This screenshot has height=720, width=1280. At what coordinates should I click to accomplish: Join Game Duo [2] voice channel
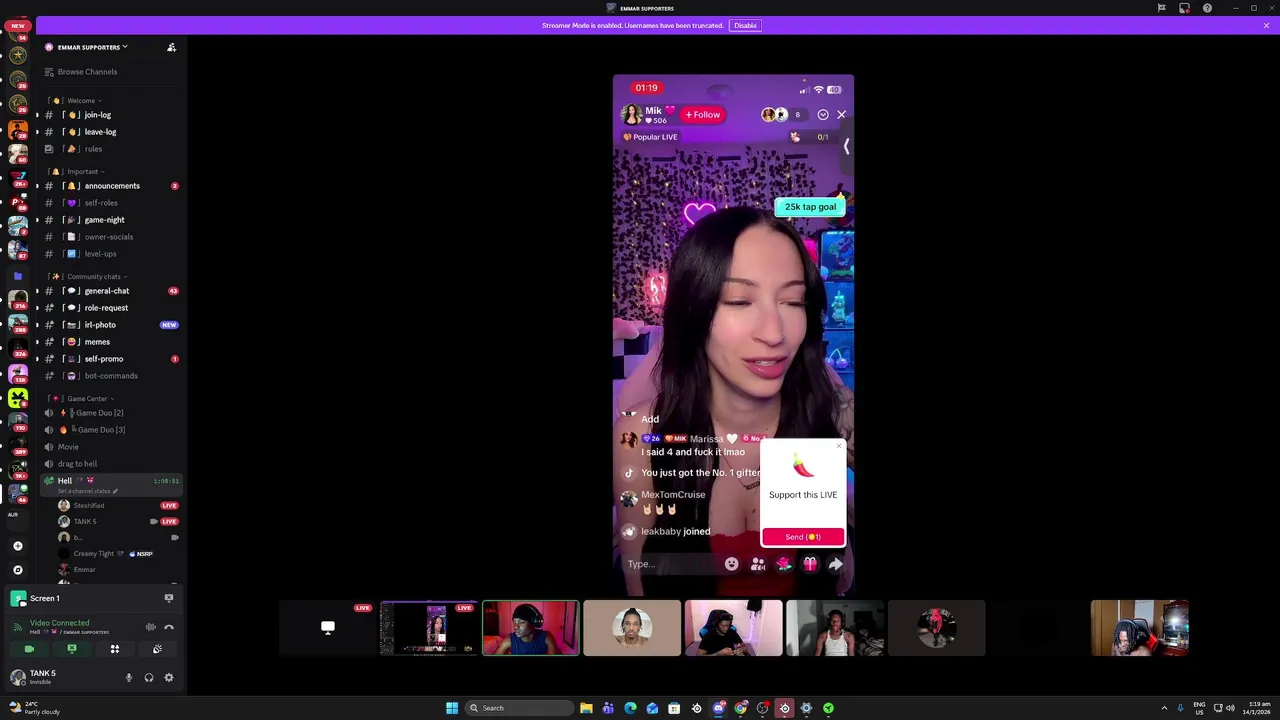click(110, 413)
